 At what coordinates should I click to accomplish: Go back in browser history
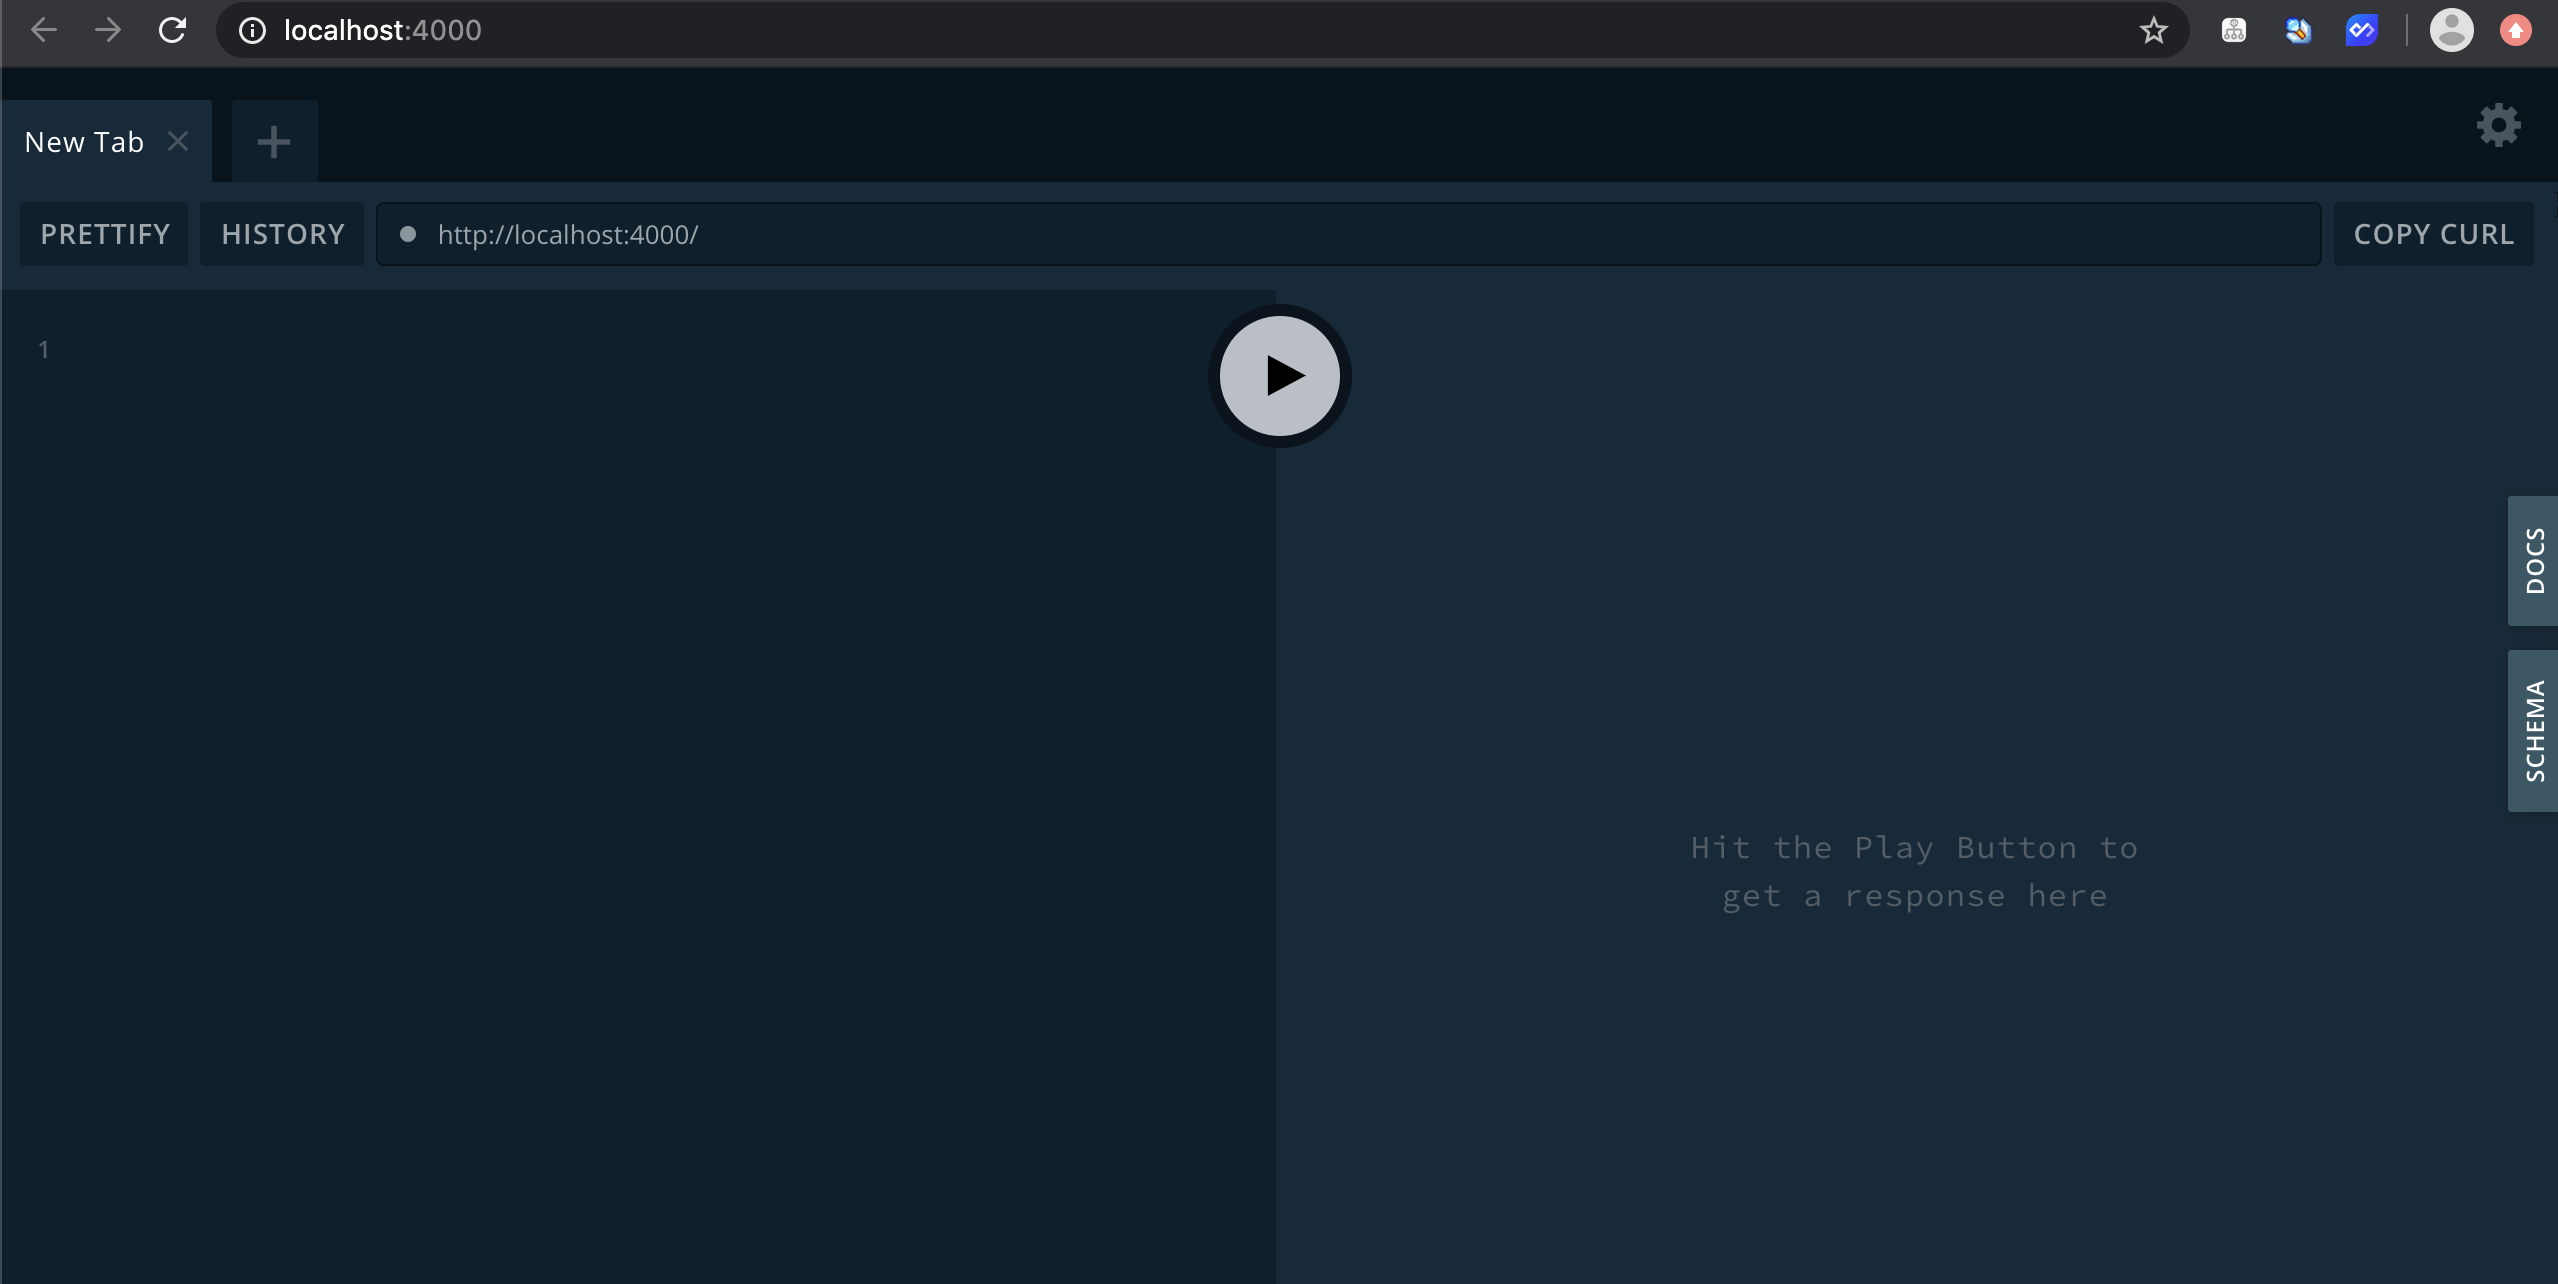pyautogui.click(x=44, y=30)
